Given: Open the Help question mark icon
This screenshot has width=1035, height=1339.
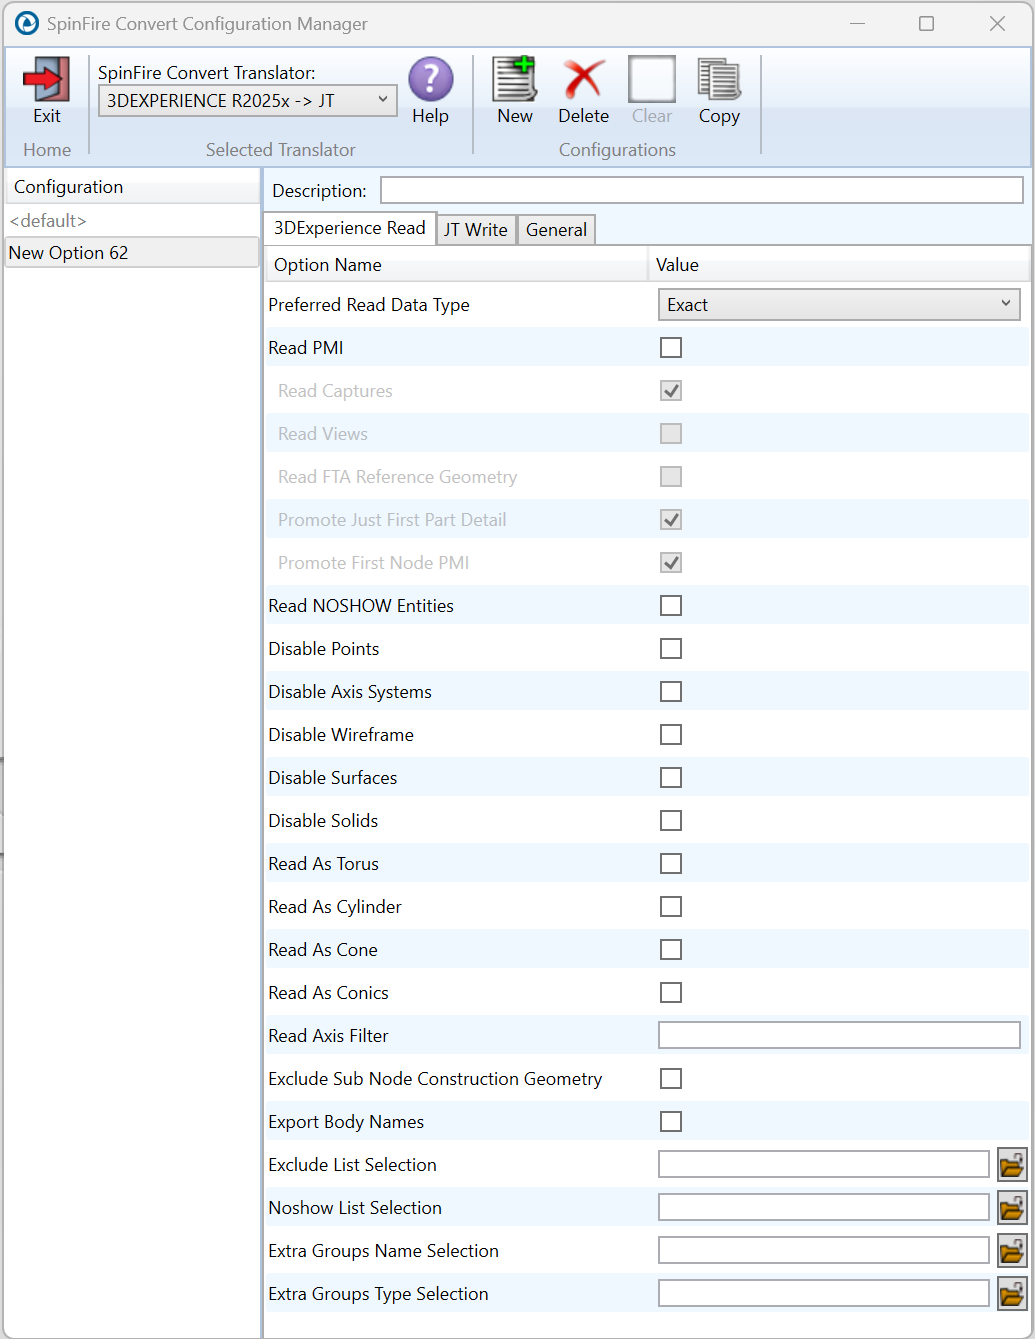Looking at the screenshot, I should 431,79.
